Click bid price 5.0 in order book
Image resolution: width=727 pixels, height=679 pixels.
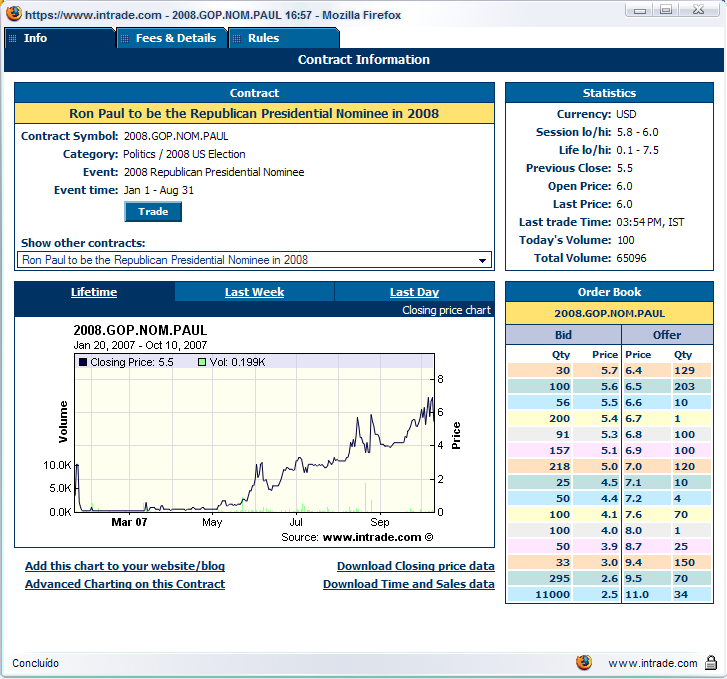click(609, 467)
